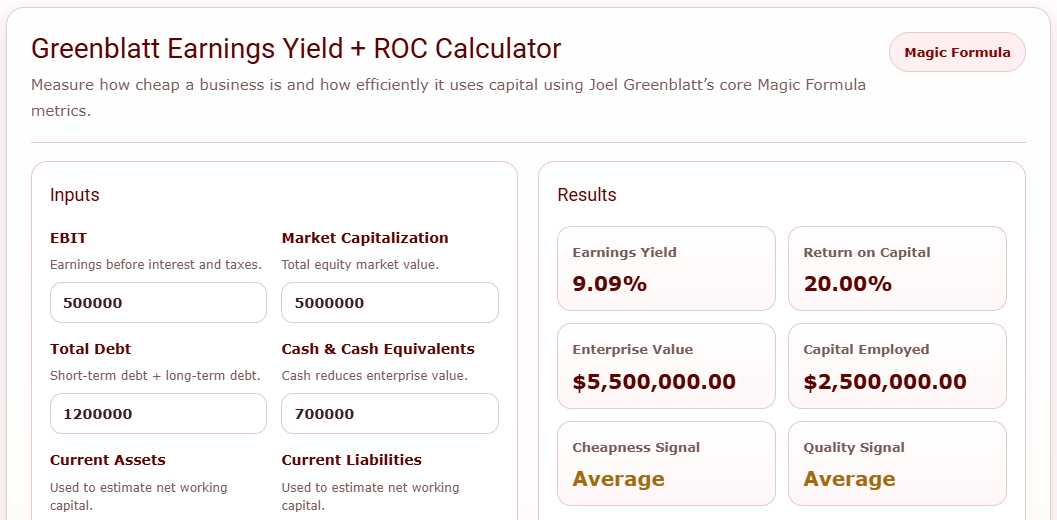Open the Cheapness Signal card

pyautogui.click(x=666, y=464)
